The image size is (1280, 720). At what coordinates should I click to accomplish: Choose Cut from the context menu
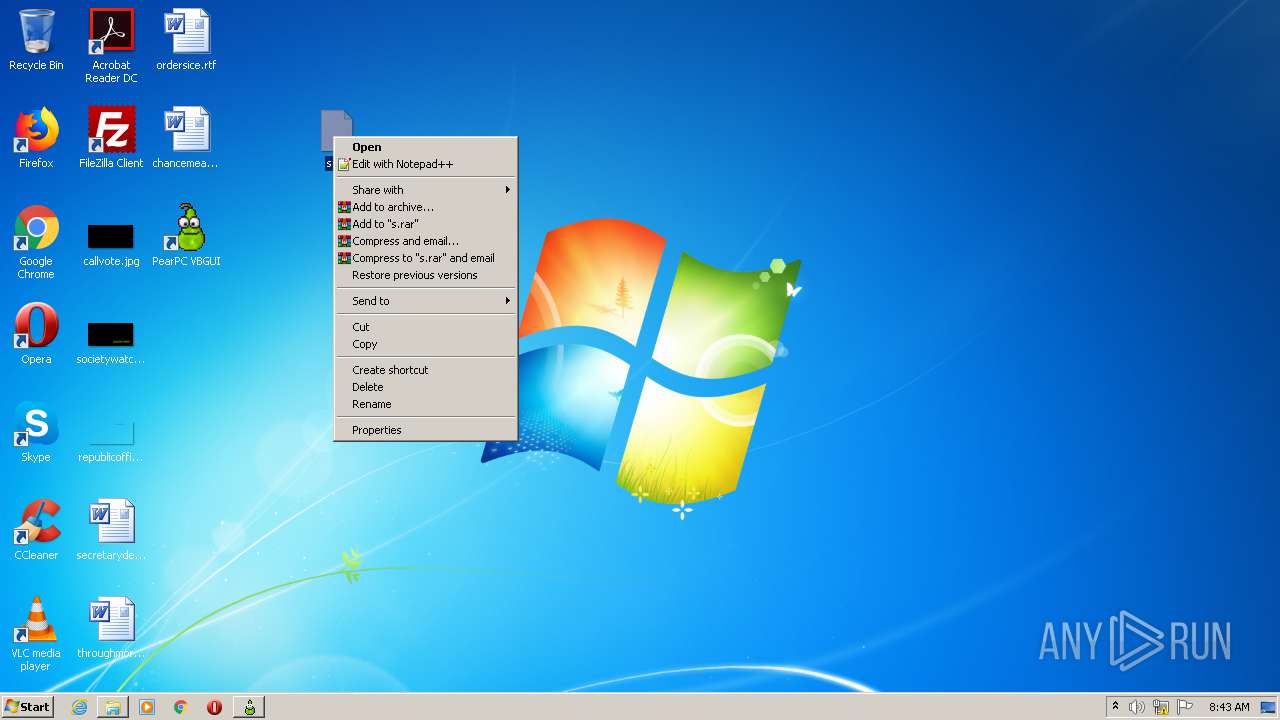click(x=425, y=327)
